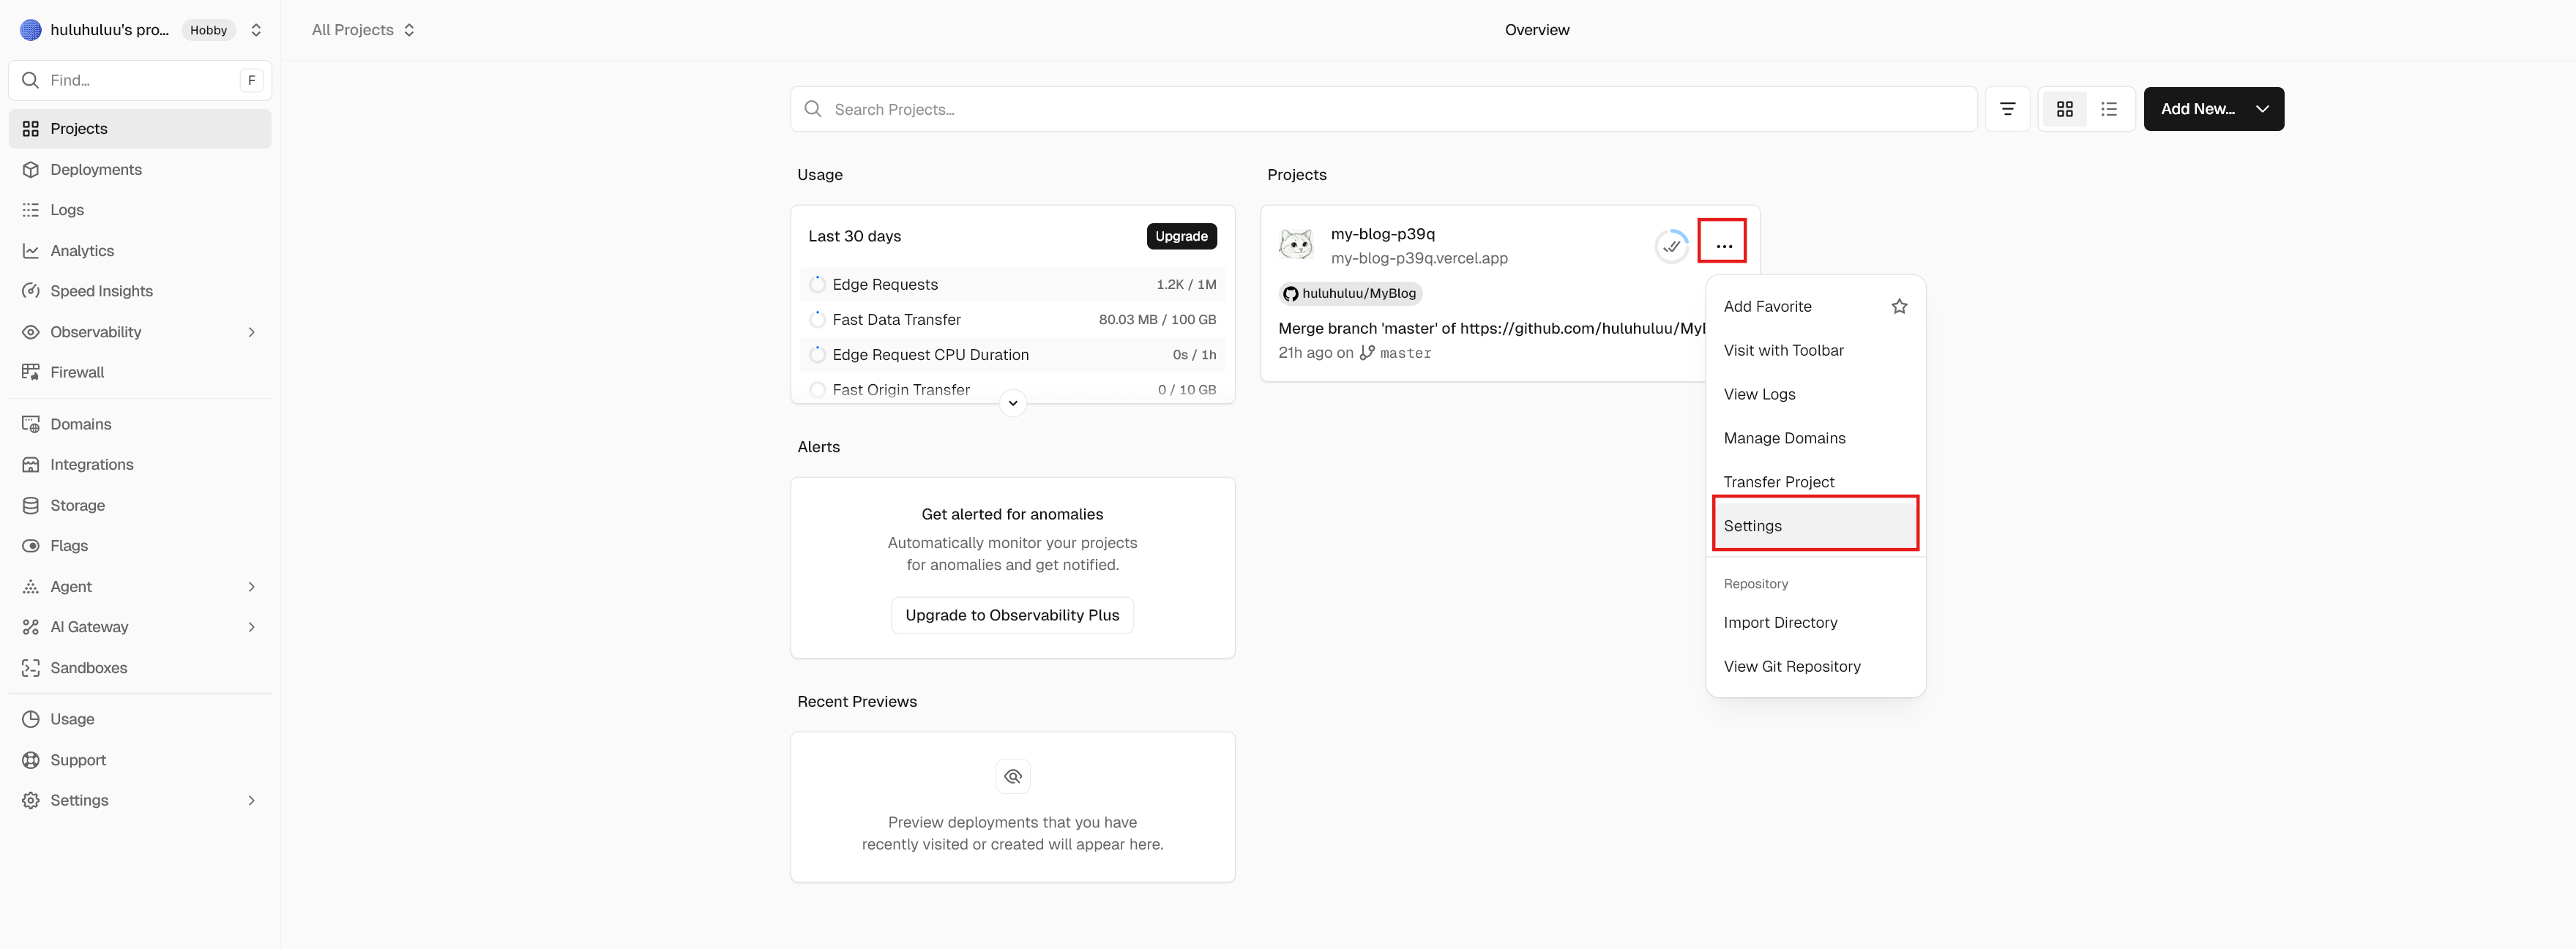The height and width of the screenshot is (949, 2576).
Task: Click the Sandboxes icon in sidebar
Action: tap(31, 667)
